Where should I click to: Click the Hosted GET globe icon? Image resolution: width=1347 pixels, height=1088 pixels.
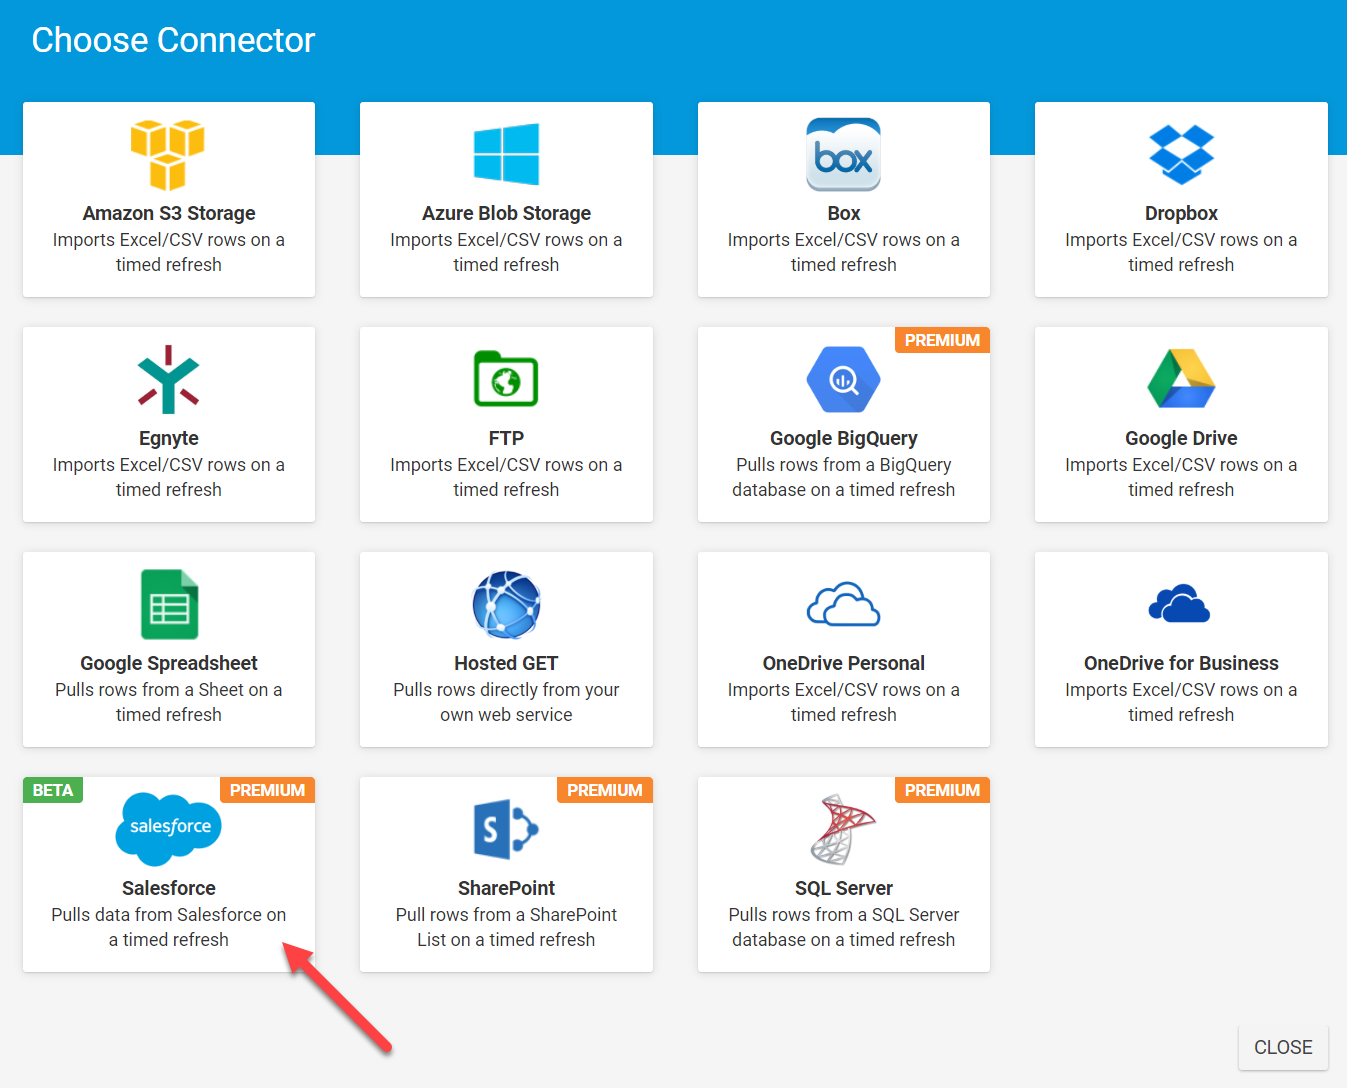click(x=506, y=604)
